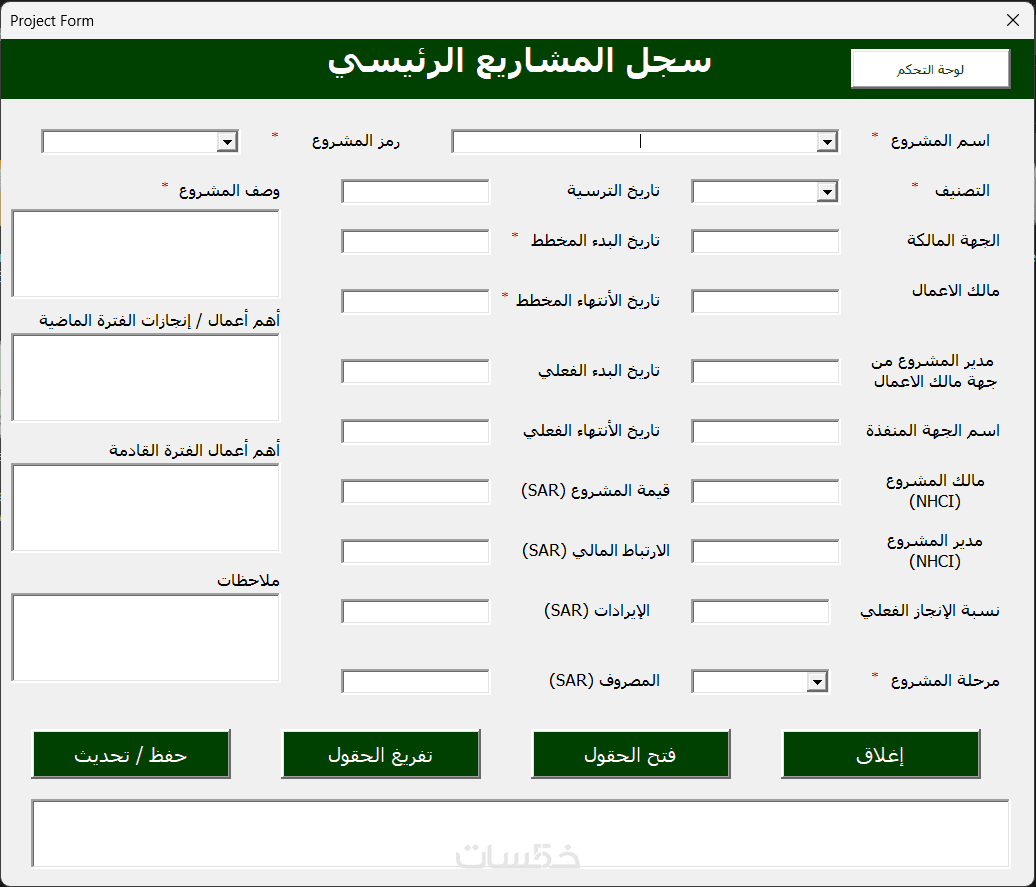Click the green إغلاق close button
The width and height of the screenshot is (1036, 887).
(x=880, y=754)
